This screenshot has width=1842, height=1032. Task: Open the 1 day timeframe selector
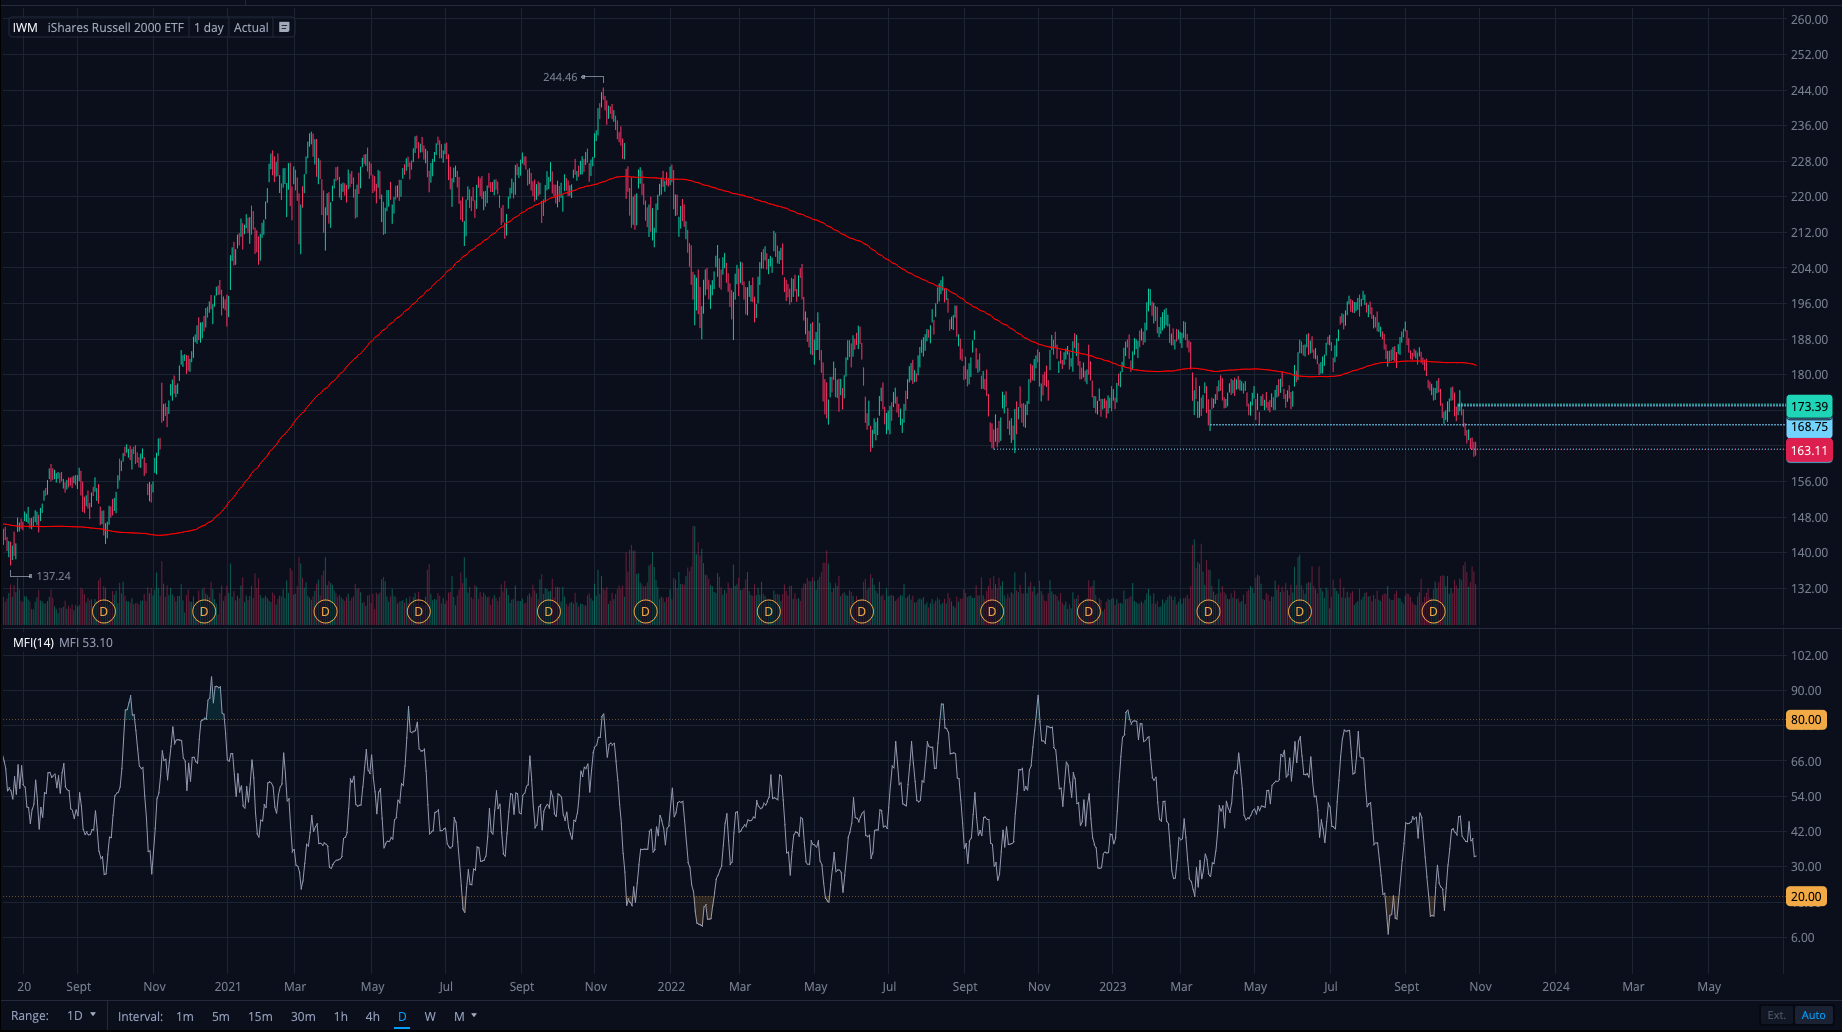209,27
